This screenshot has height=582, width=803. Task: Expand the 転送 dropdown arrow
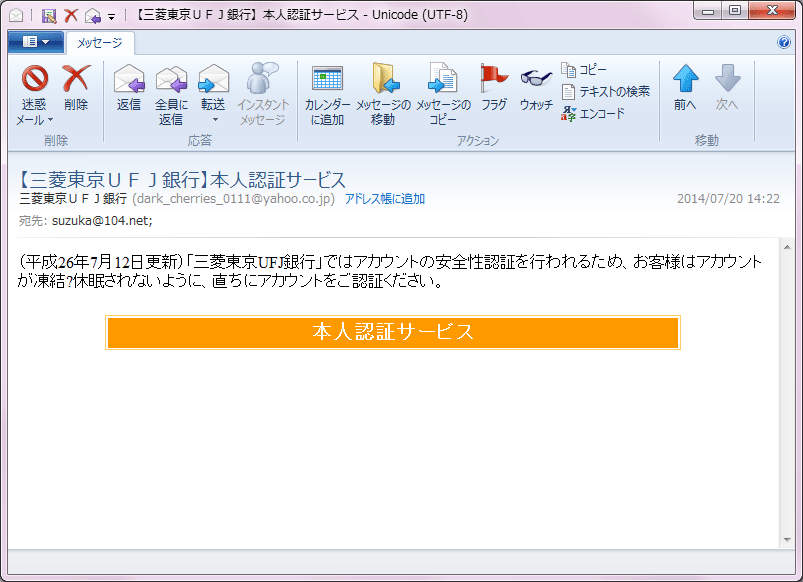tap(216, 120)
